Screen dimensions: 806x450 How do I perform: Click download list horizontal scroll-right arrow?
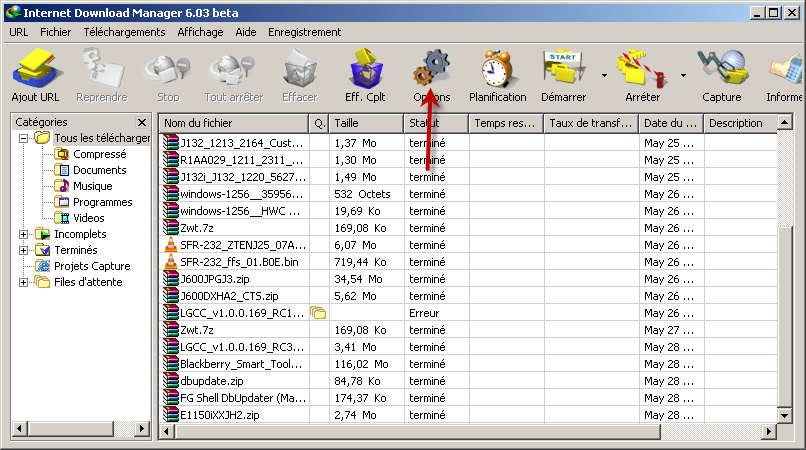click(768, 431)
